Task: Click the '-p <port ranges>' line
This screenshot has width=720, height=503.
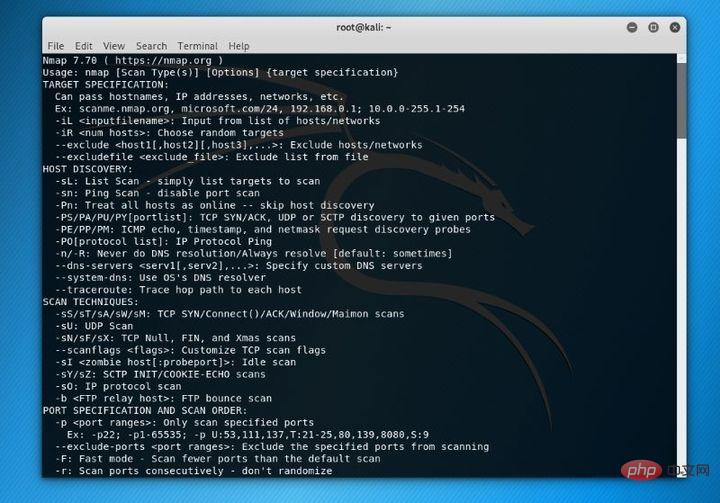Action: tap(185, 422)
